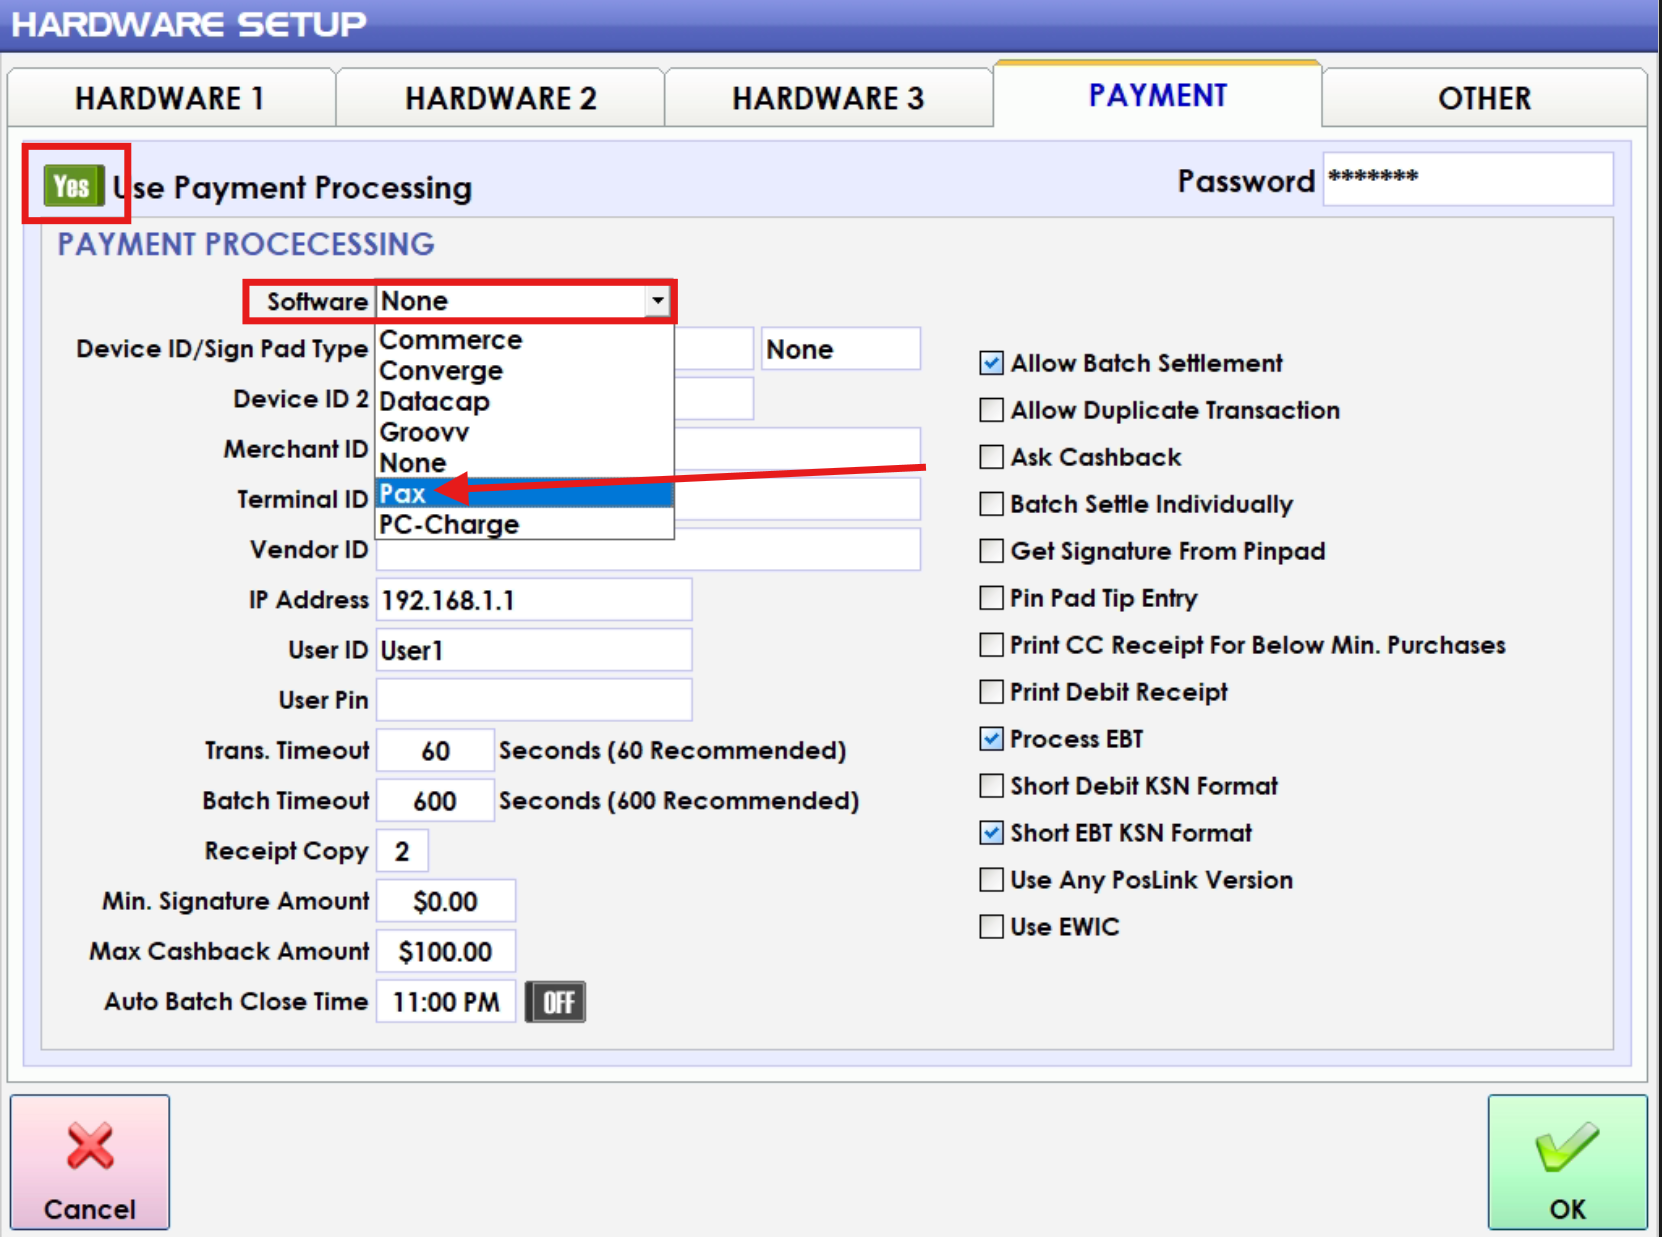Collapse the Software dropdown arrow
The width and height of the screenshot is (1662, 1237).
point(657,301)
